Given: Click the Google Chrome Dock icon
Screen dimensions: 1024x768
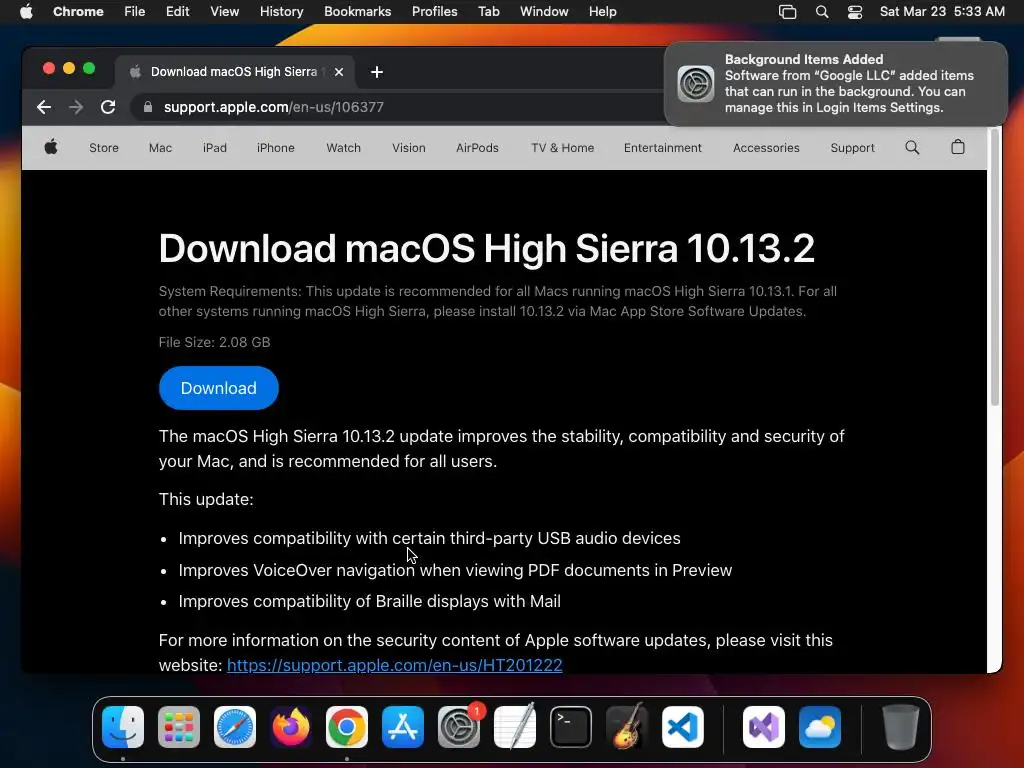Looking at the screenshot, I should point(347,726).
